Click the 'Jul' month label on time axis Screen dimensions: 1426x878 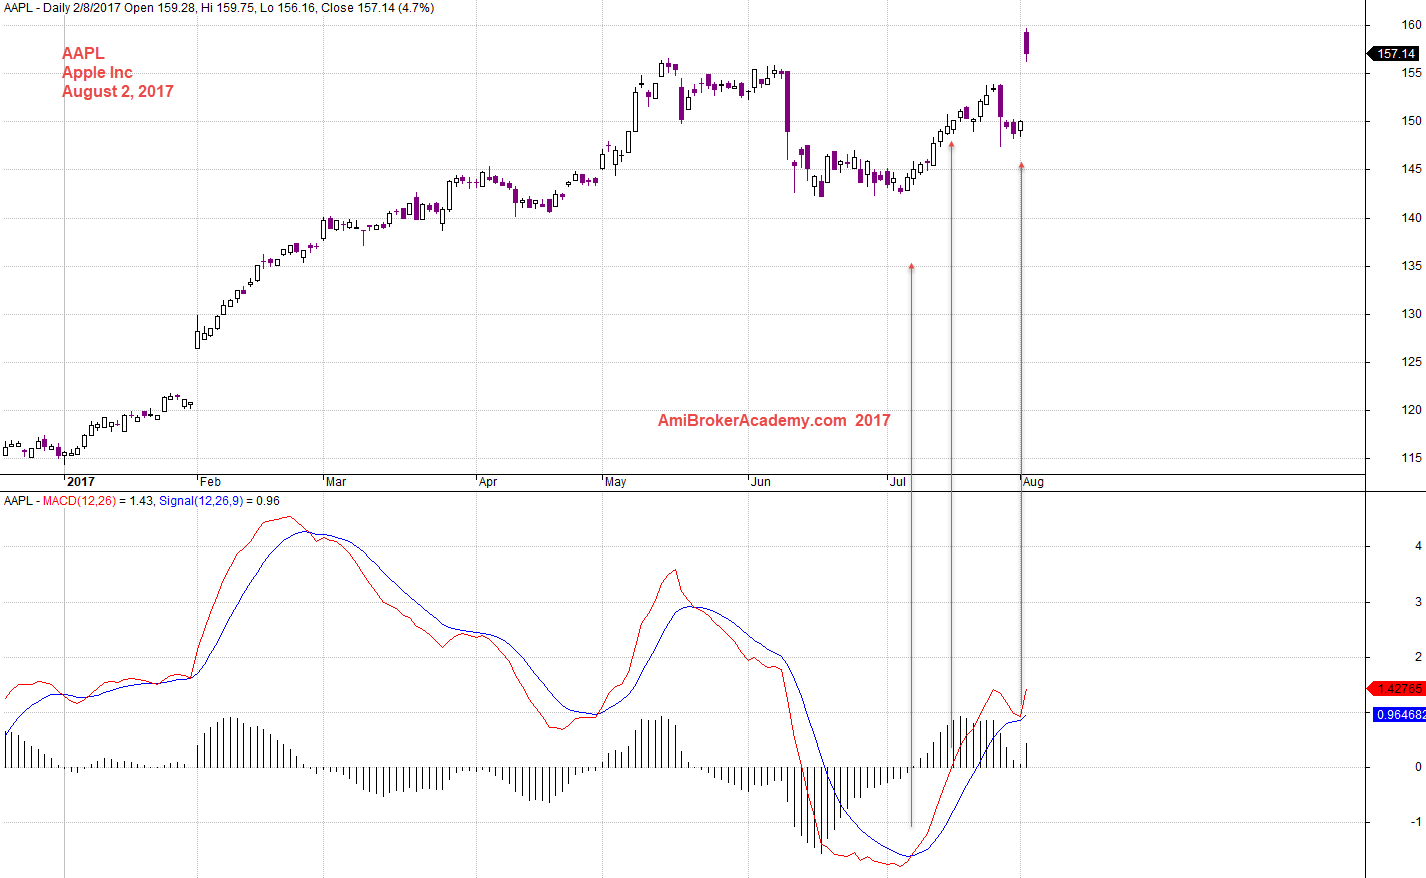898,482
